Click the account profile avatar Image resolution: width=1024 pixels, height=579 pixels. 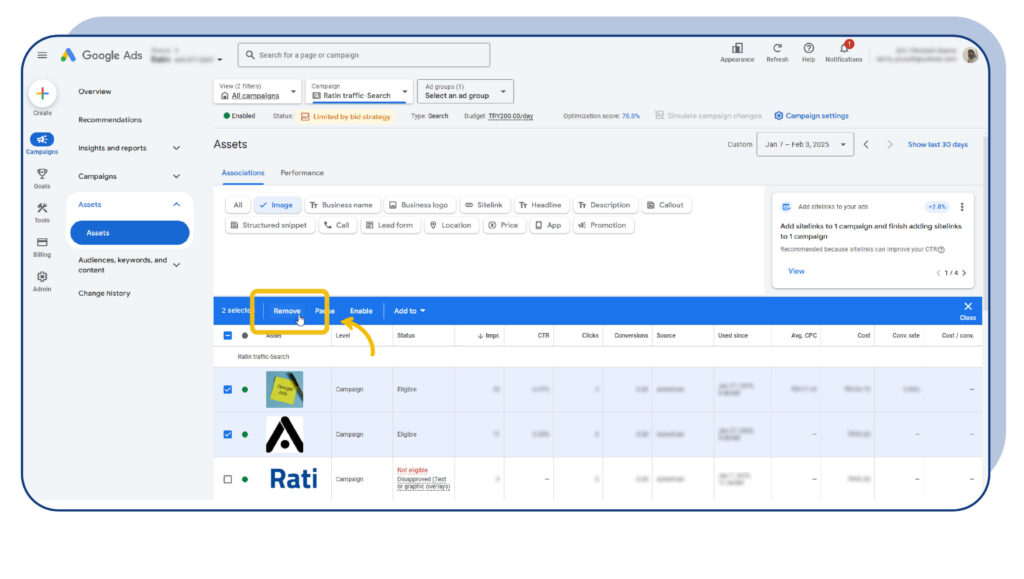point(970,55)
